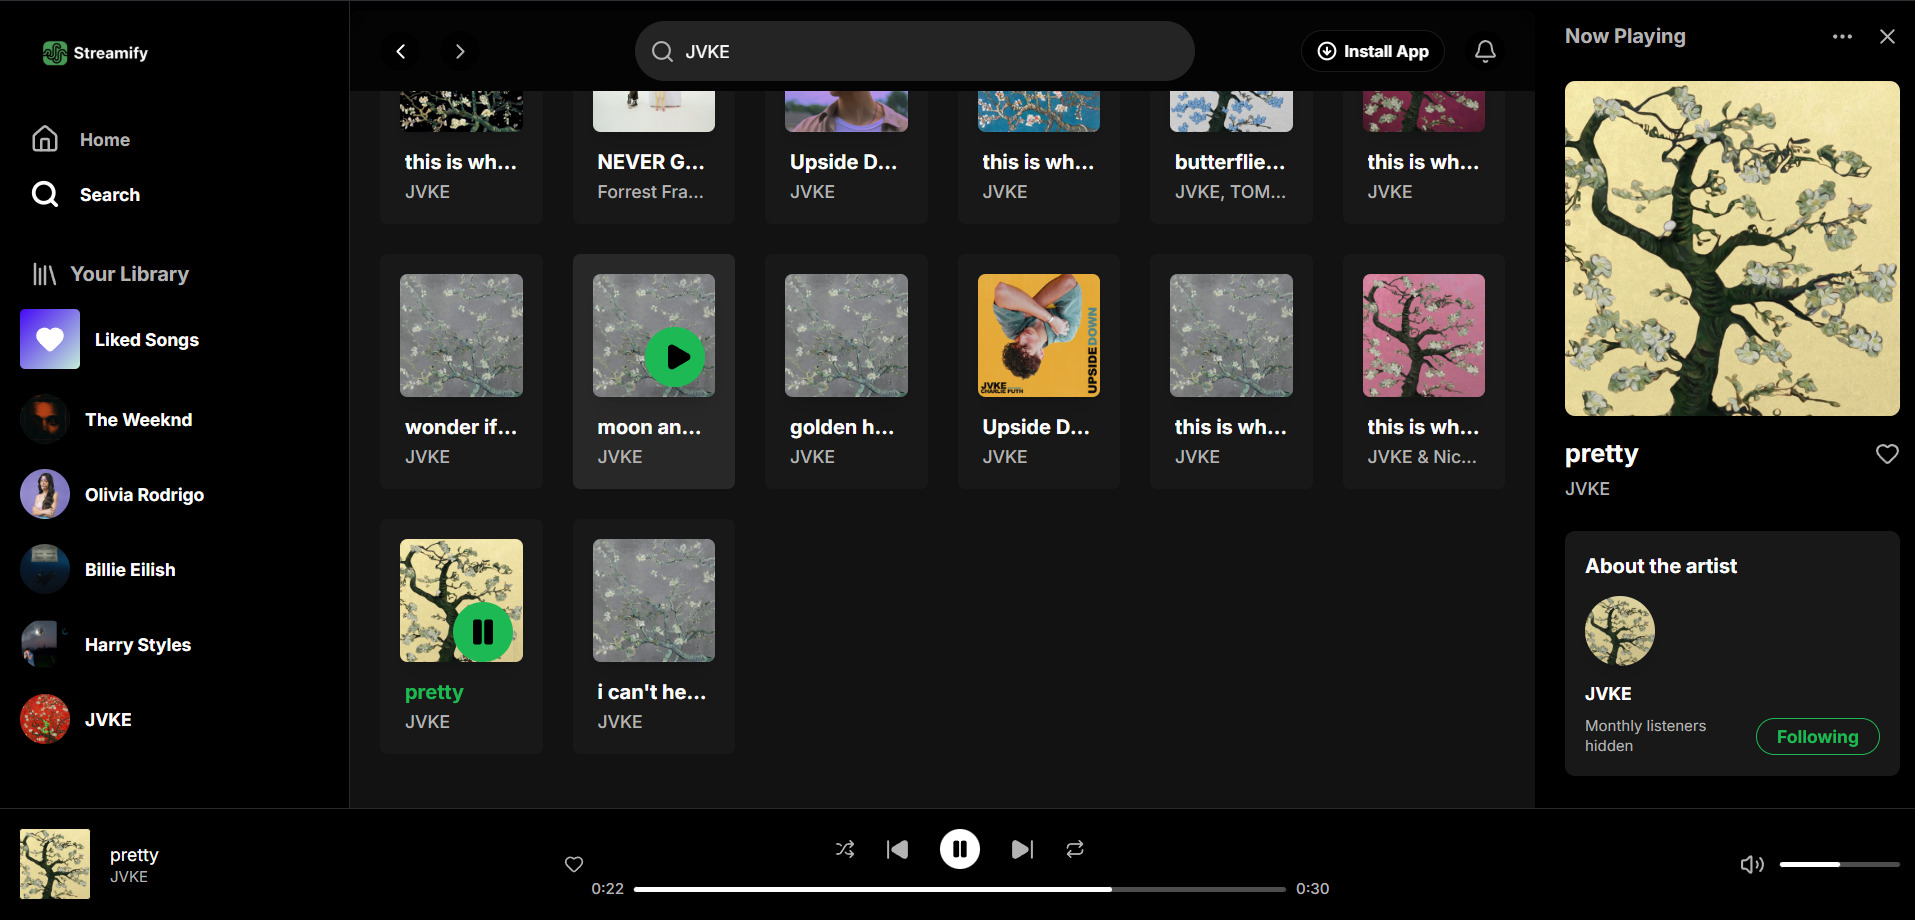Click the search field containing JVKE
This screenshot has height=920, width=1915.
pos(914,51)
